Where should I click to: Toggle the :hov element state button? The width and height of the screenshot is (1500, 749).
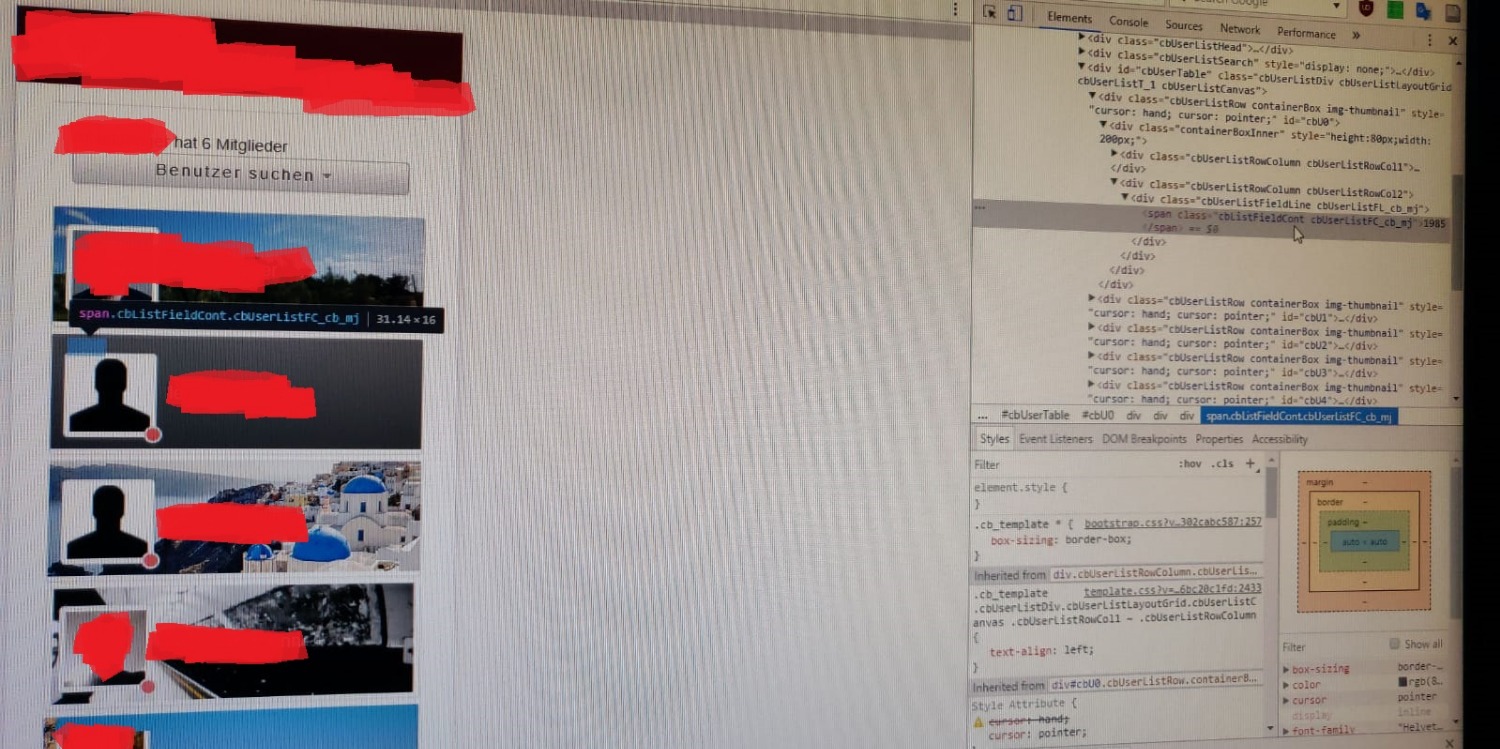(x=1189, y=464)
